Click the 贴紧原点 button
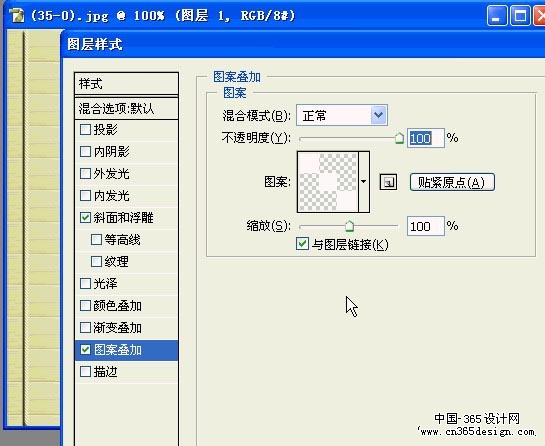 coord(452,182)
